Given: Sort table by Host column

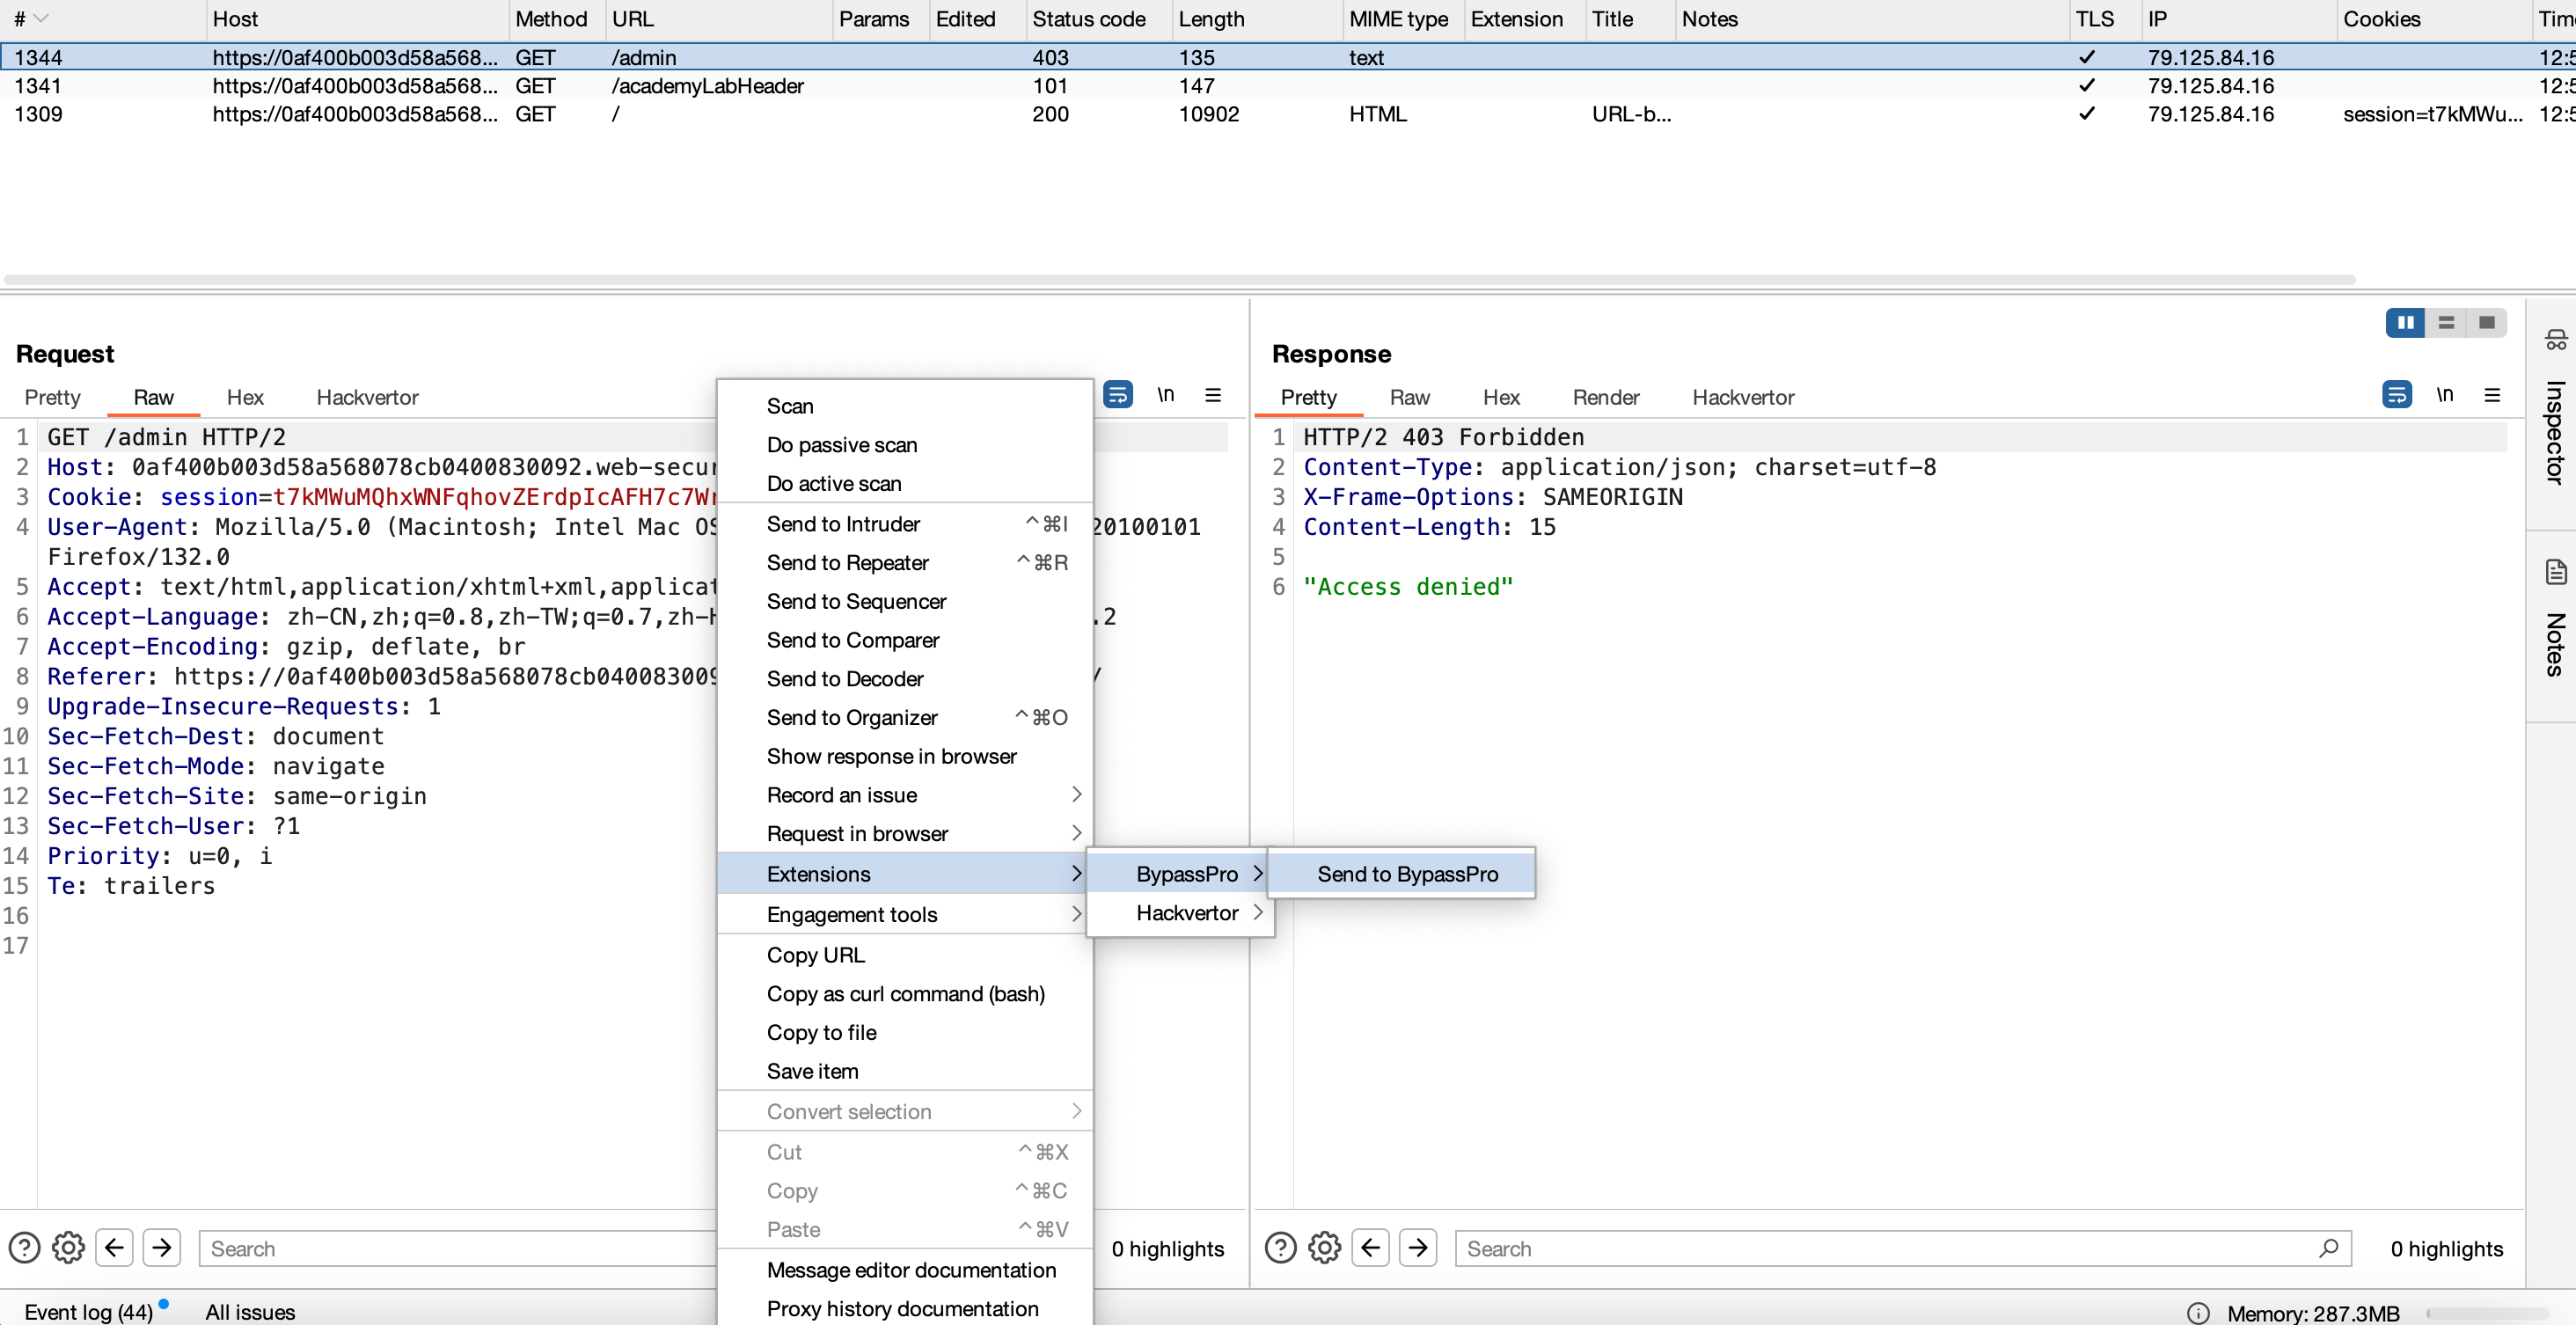Looking at the screenshot, I should click(x=357, y=19).
